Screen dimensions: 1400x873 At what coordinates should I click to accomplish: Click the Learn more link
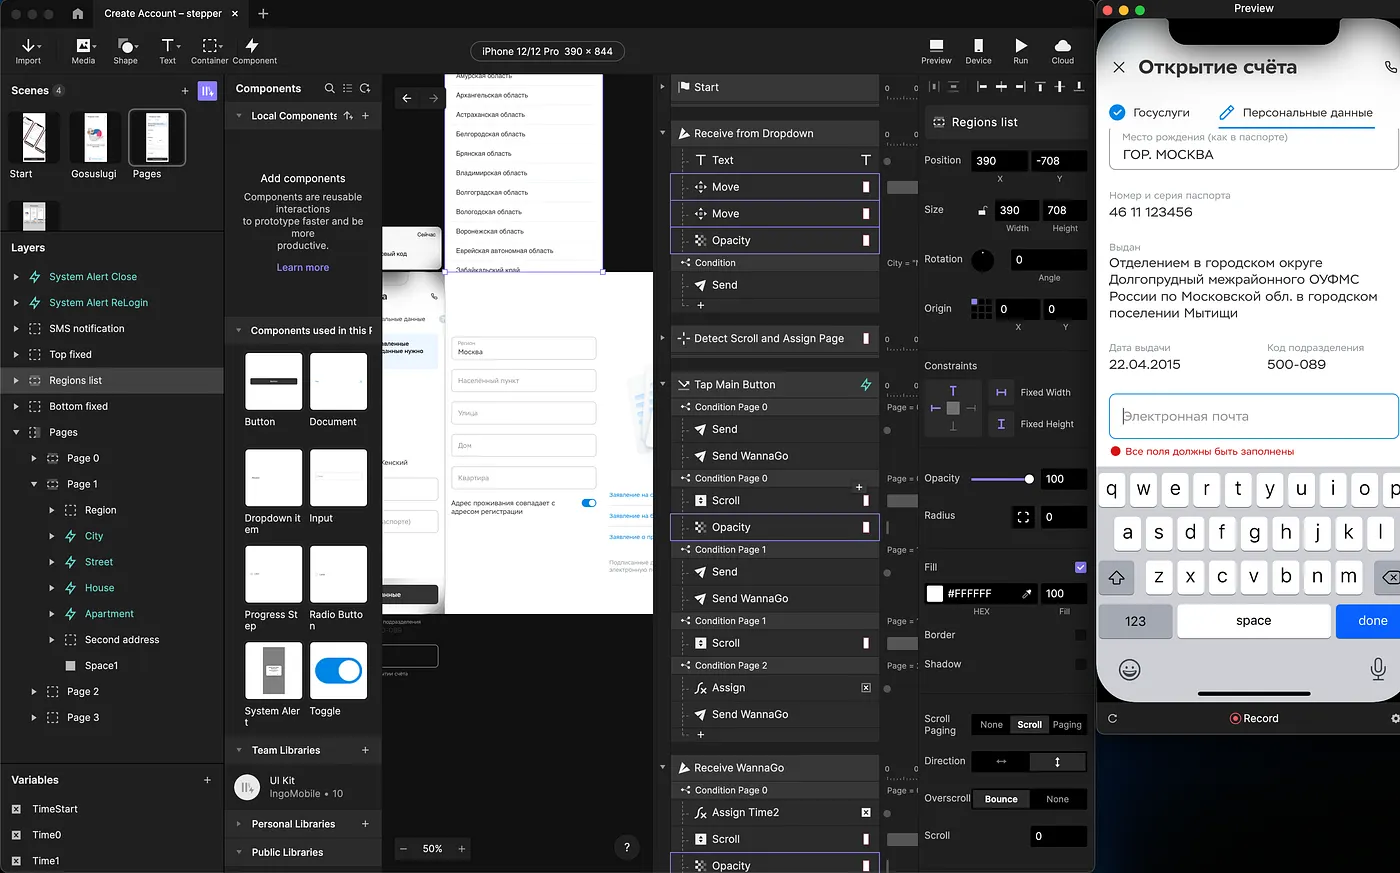(x=303, y=268)
